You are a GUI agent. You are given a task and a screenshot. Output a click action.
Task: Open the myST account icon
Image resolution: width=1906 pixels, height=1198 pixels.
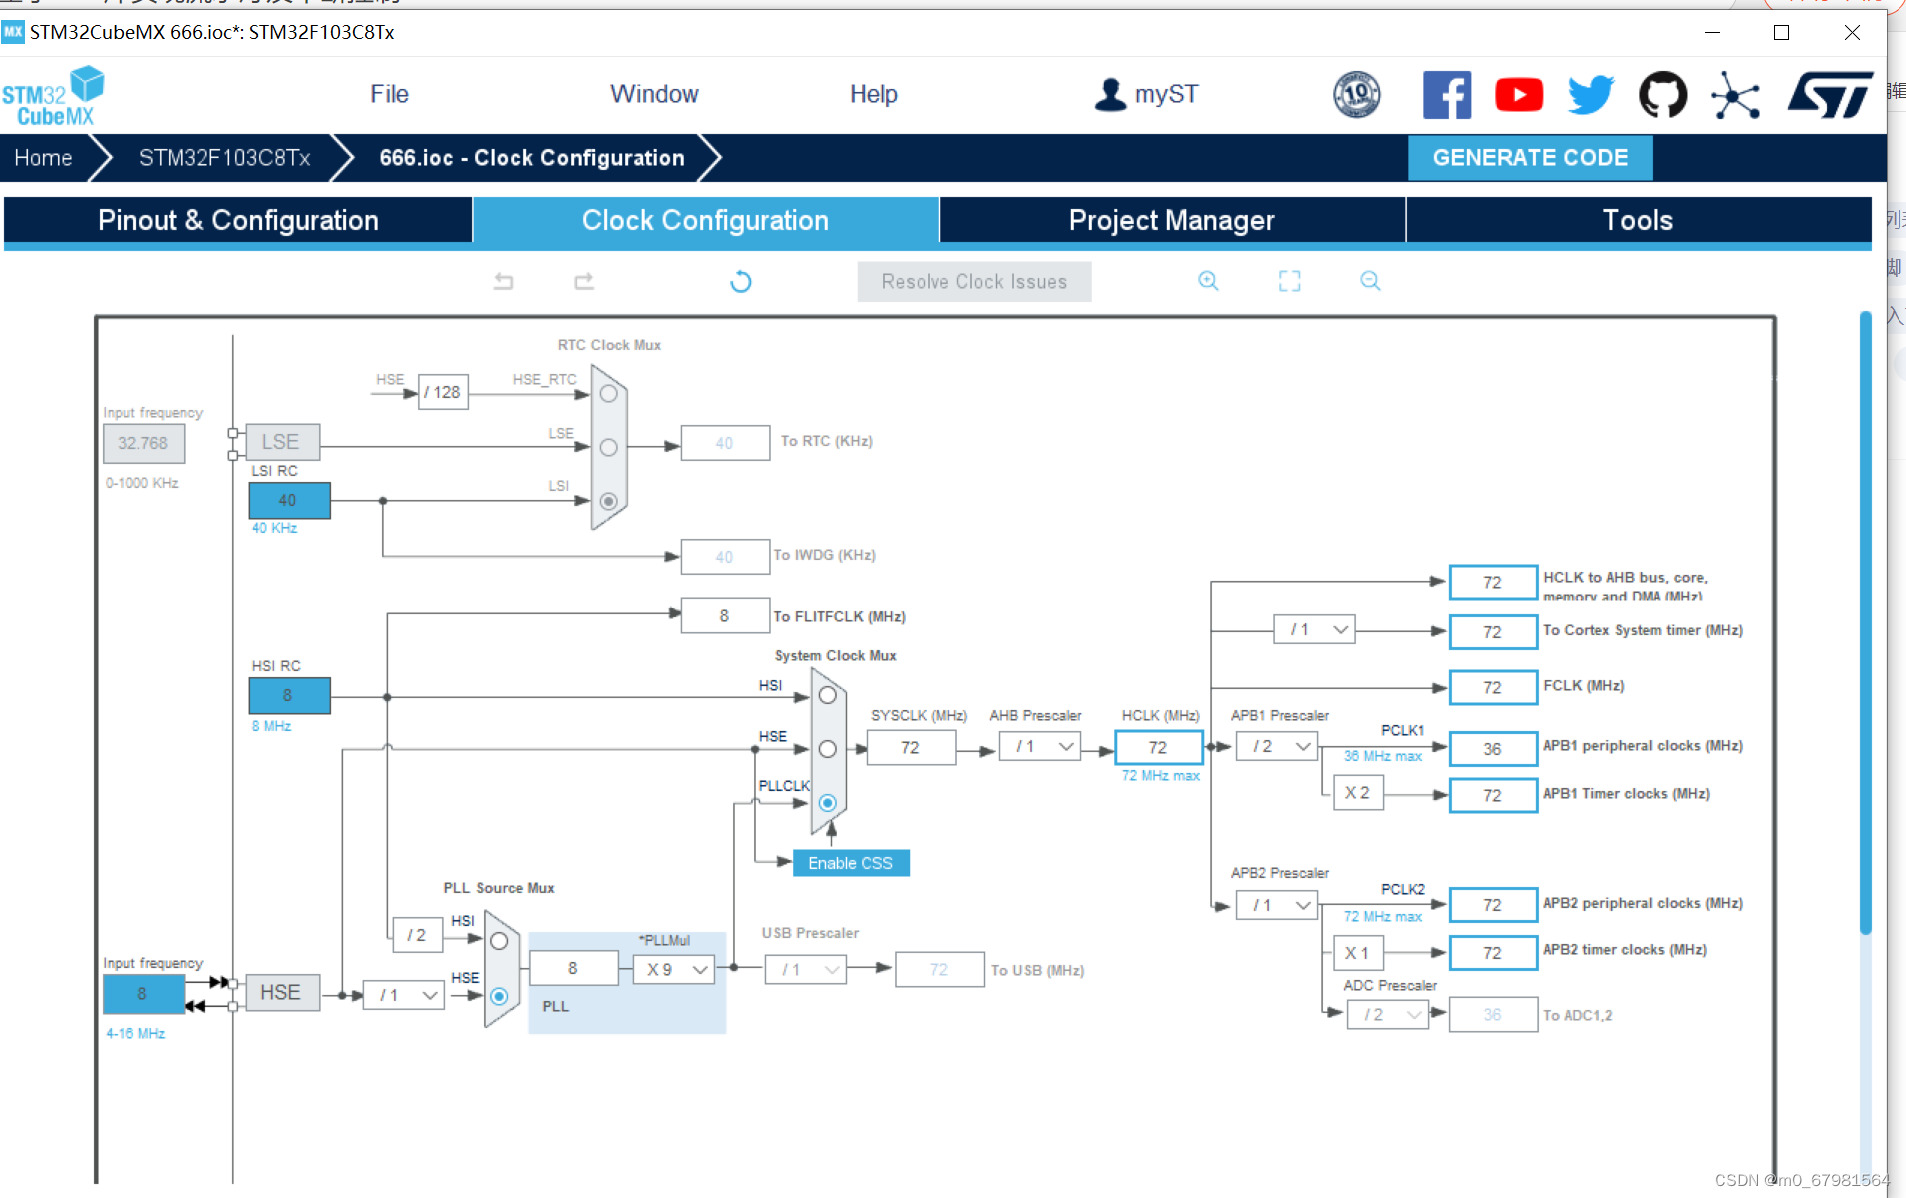click(1109, 94)
